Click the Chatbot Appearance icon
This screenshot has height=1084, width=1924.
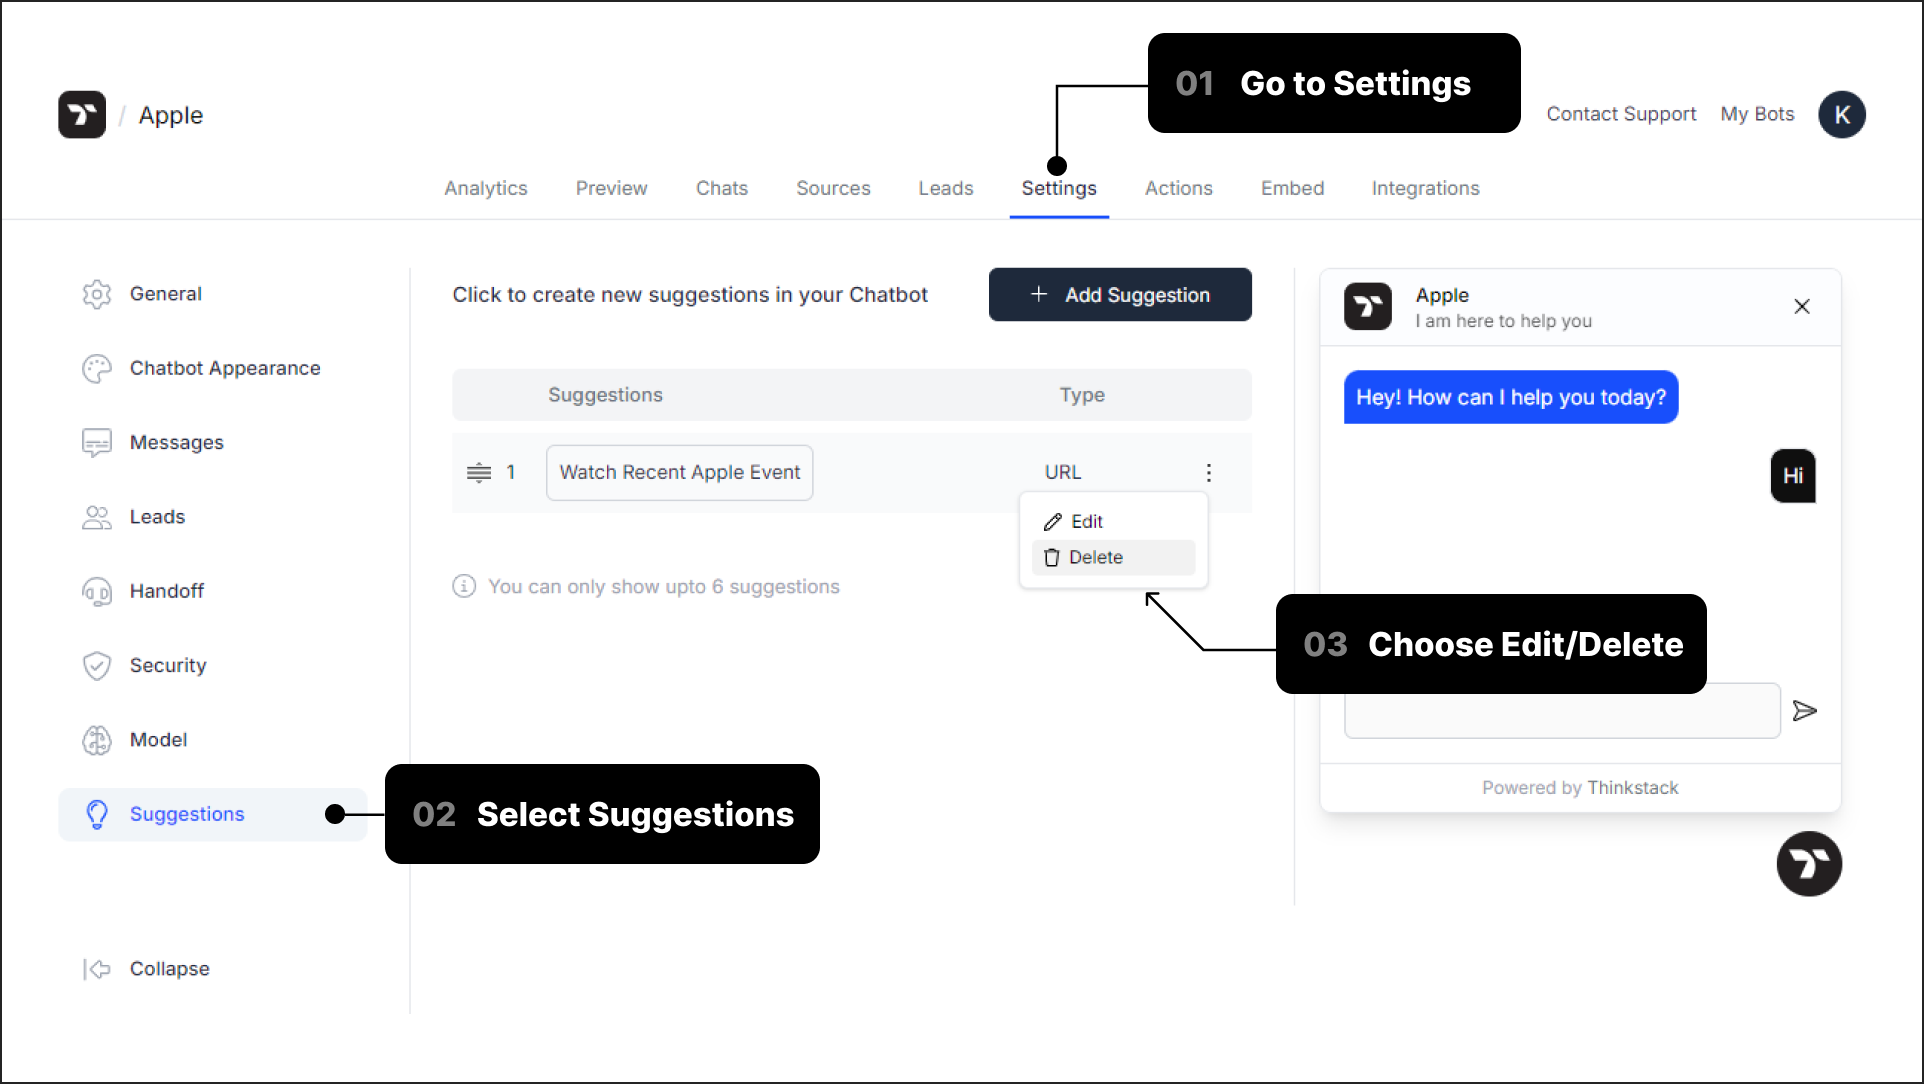pos(99,368)
